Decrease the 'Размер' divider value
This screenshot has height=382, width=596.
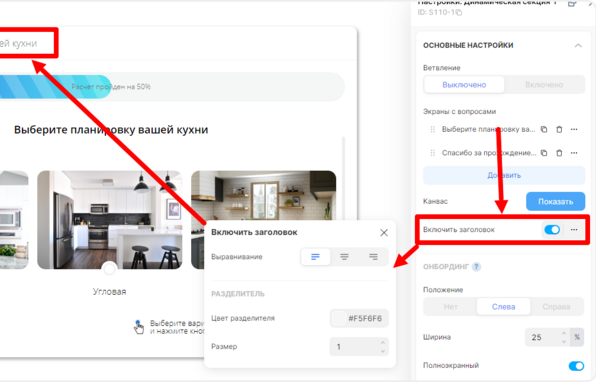click(383, 351)
